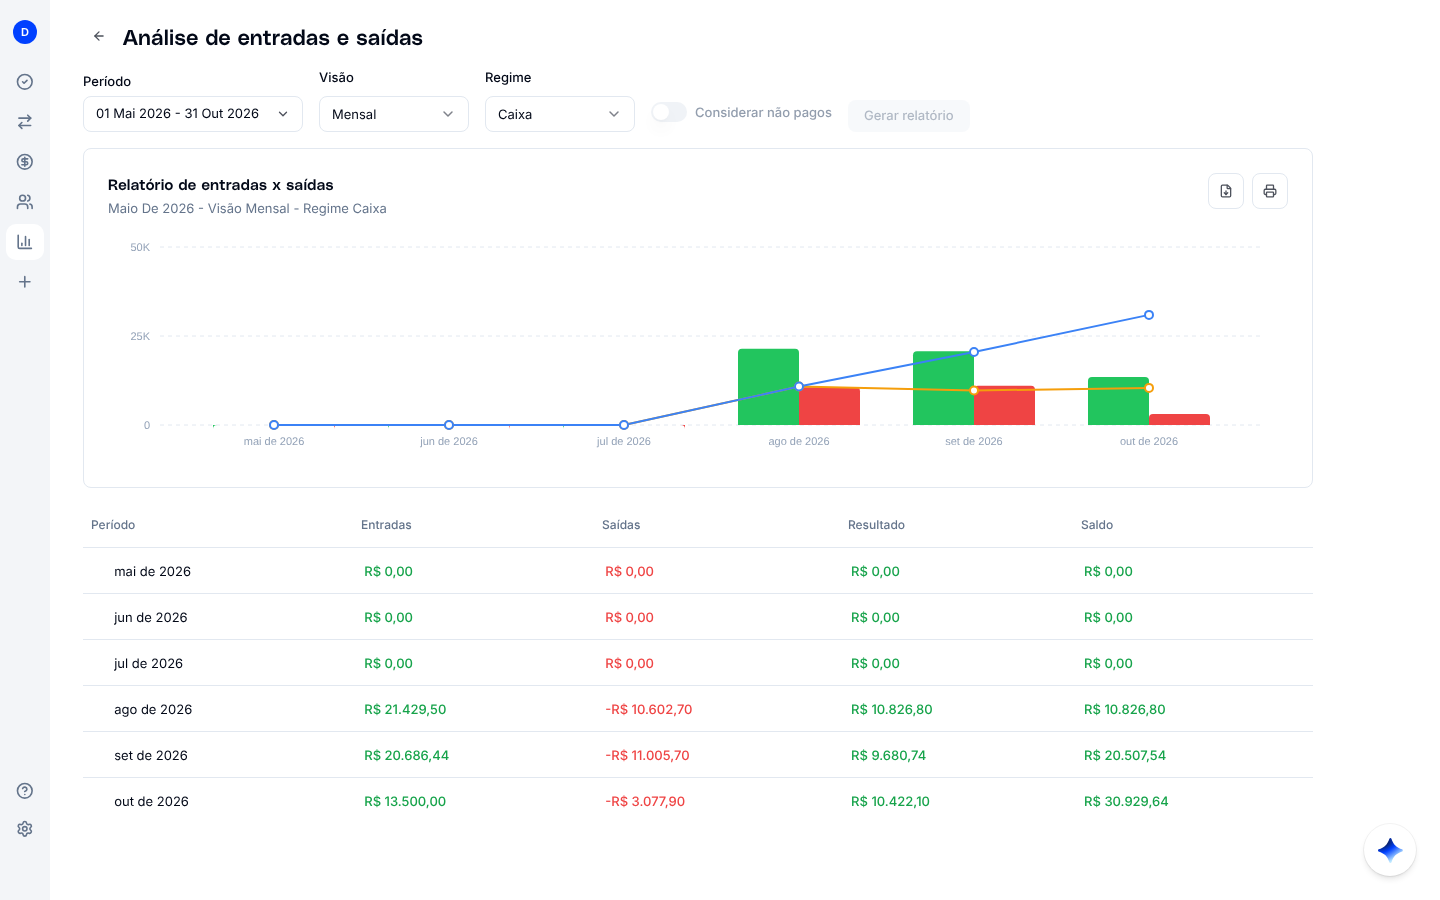This screenshot has width=1440, height=900.
Task: Click the 'R$ 9.680,74' resultado value
Action: pyautogui.click(x=888, y=756)
